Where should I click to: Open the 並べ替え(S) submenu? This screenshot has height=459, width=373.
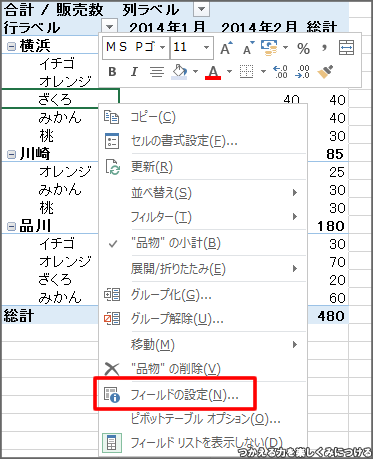click(x=203, y=193)
